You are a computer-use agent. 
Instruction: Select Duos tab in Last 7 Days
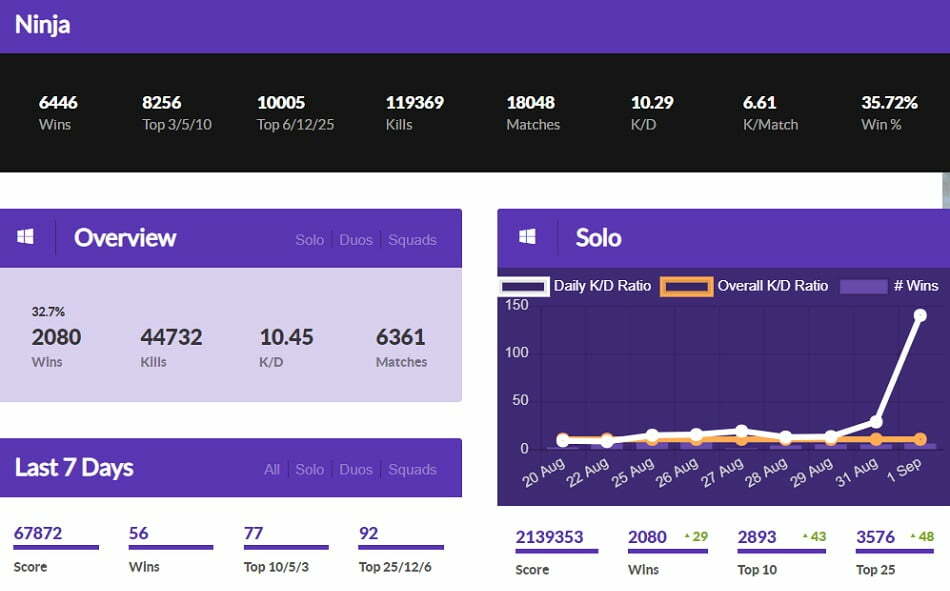[x=356, y=470]
